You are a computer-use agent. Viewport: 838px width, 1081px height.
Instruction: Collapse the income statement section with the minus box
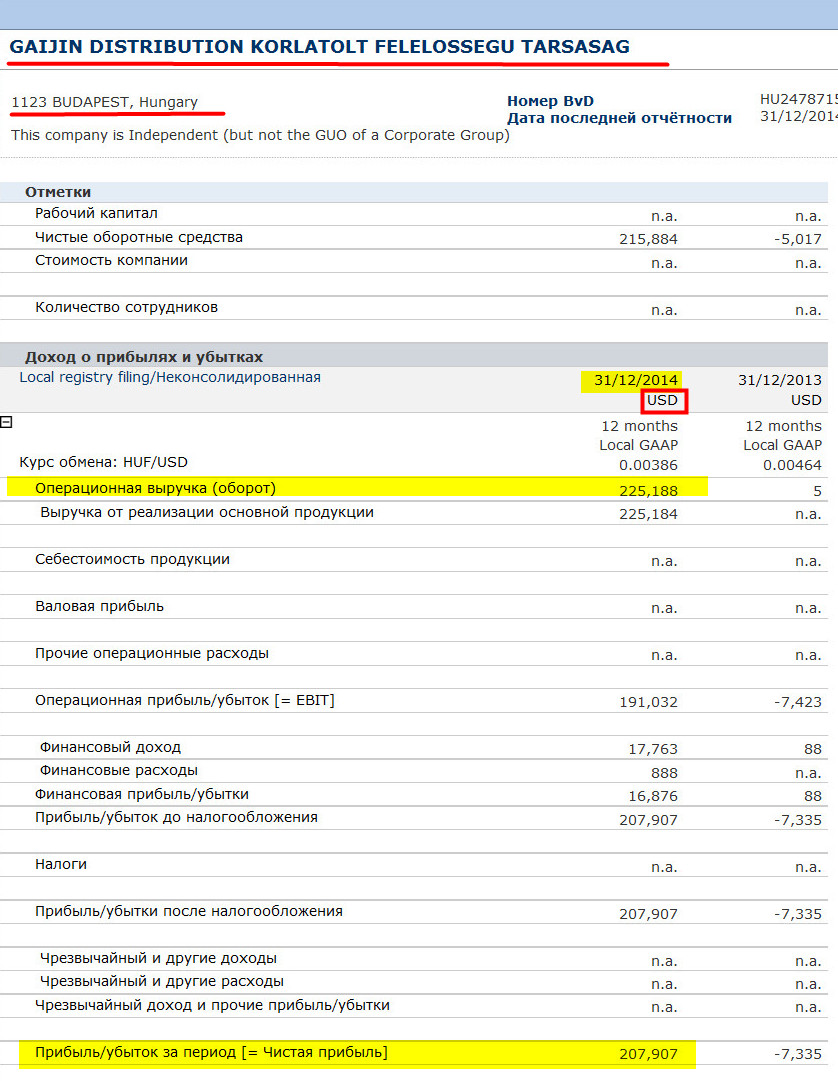tap(6, 422)
